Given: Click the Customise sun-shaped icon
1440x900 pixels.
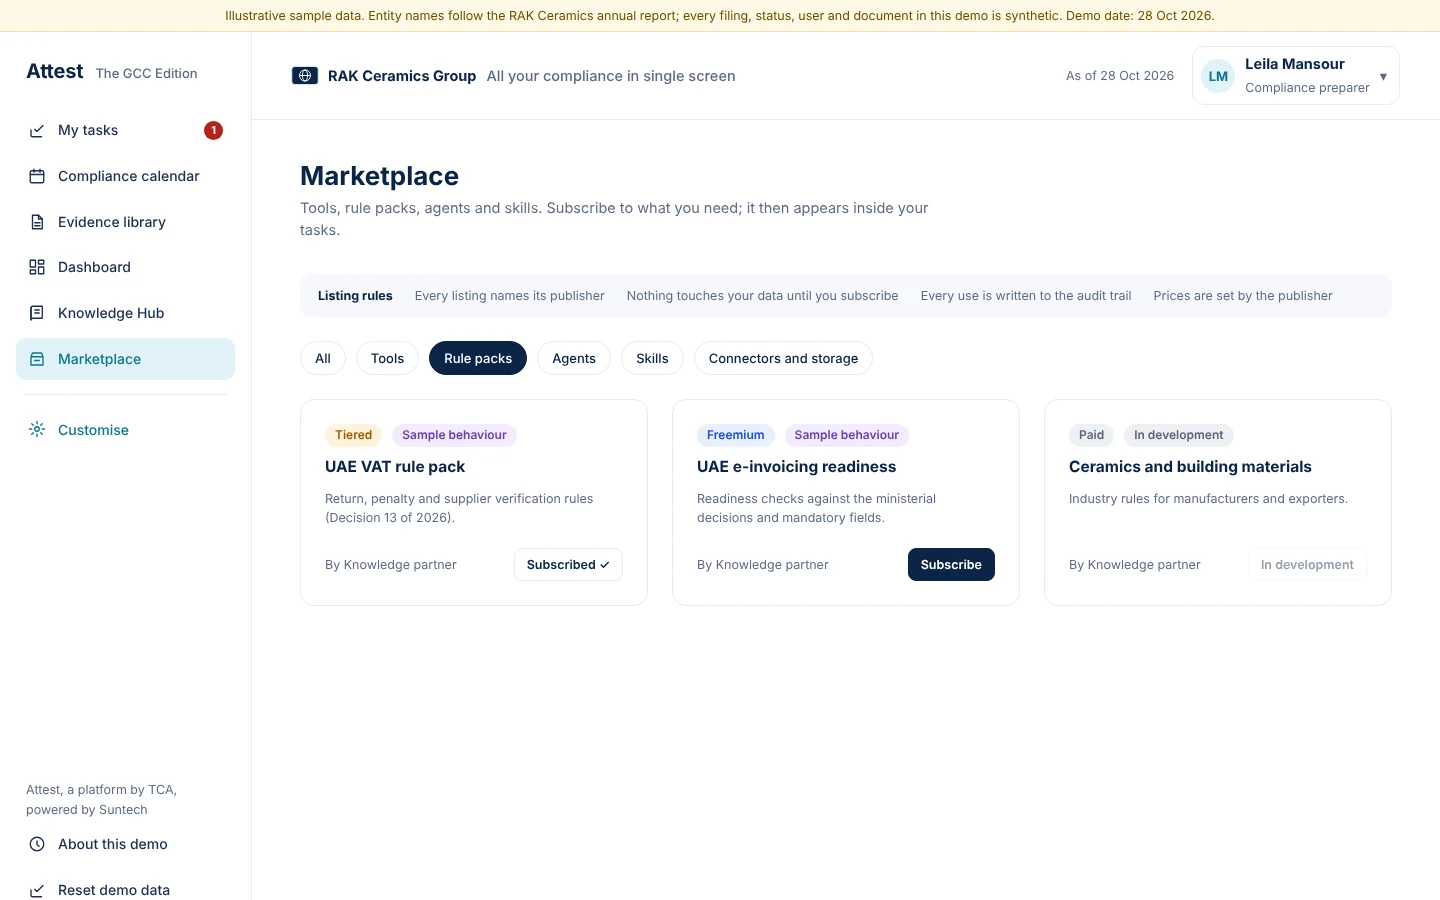Looking at the screenshot, I should pos(37,430).
